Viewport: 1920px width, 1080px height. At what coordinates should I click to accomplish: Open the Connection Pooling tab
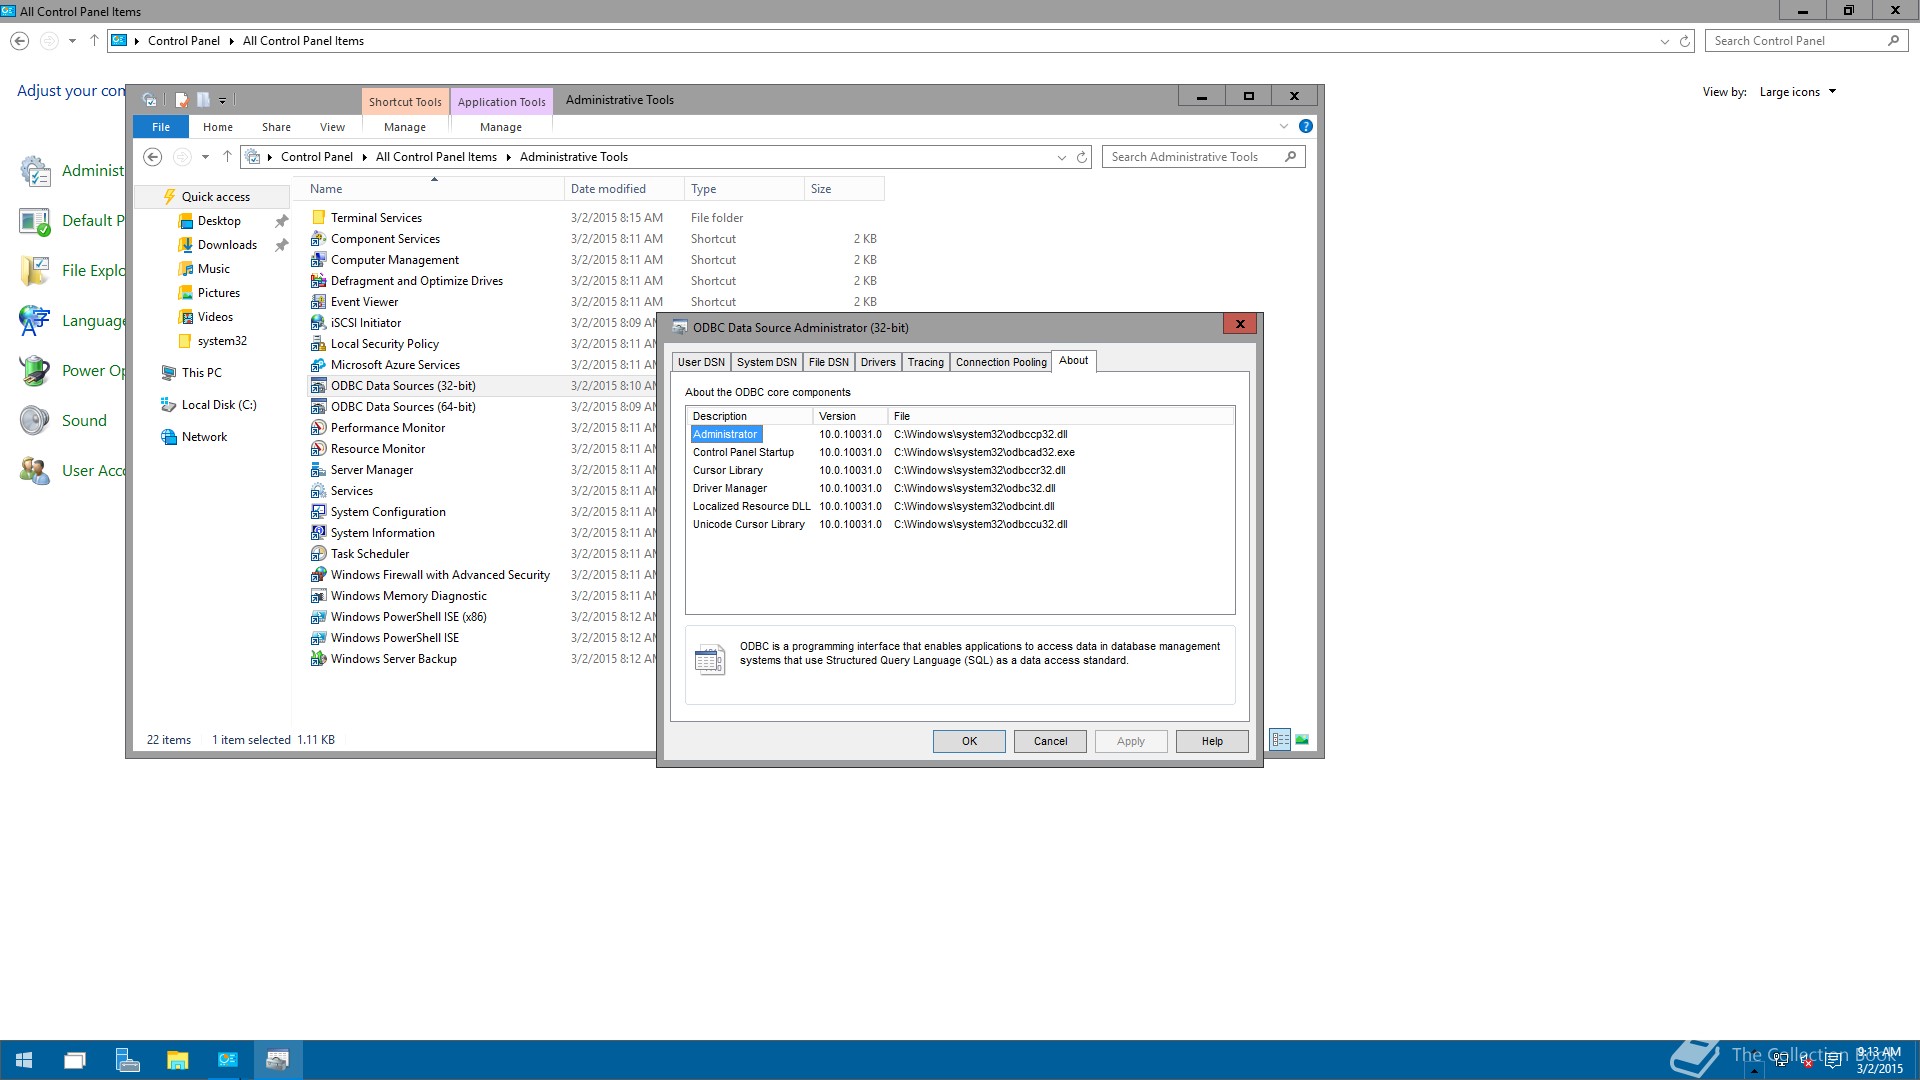tap(1001, 362)
